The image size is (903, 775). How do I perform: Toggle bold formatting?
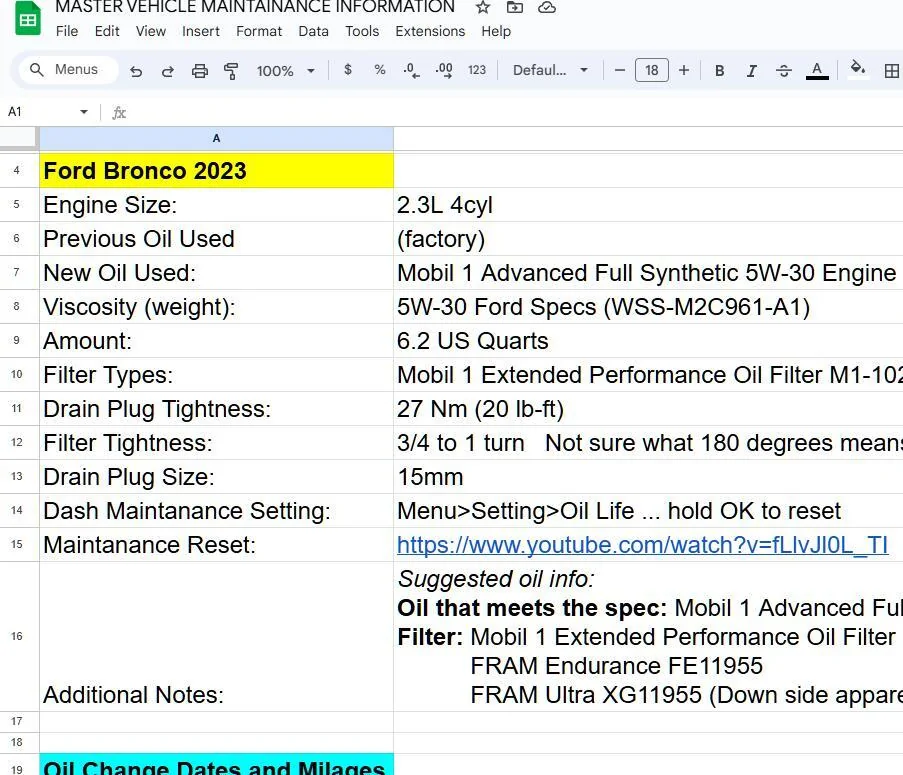coord(719,71)
